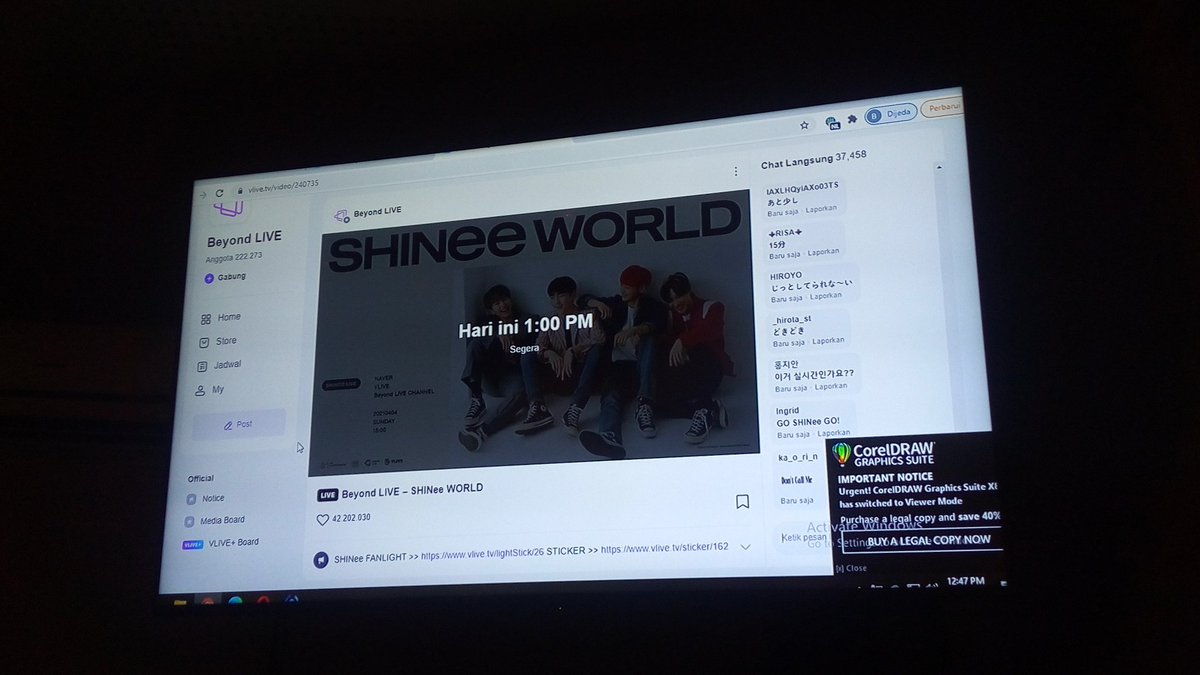Image resolution: width=1200 pixels, height=675 pixels.
Task: Click the Beyond LIVE – SHINee WORLD title
Action: coord(412,491)
